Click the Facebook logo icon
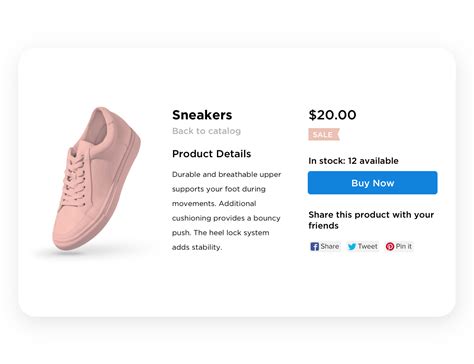 click(x=314, y=246)
